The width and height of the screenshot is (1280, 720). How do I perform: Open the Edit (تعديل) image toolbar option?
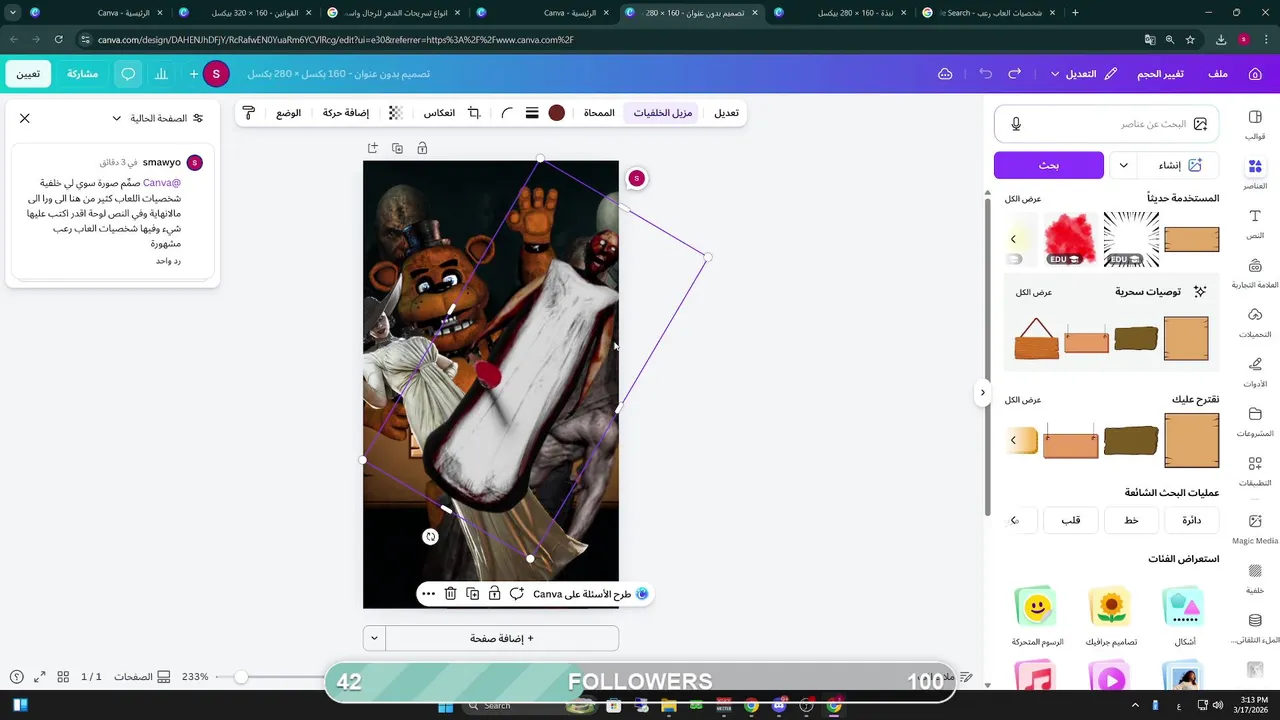click(x=726, y=113)
